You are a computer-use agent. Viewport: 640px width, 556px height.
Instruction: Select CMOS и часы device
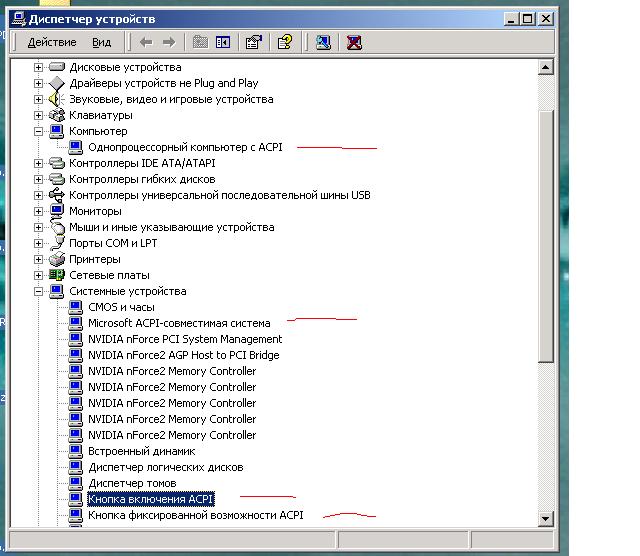coord(121,307)
